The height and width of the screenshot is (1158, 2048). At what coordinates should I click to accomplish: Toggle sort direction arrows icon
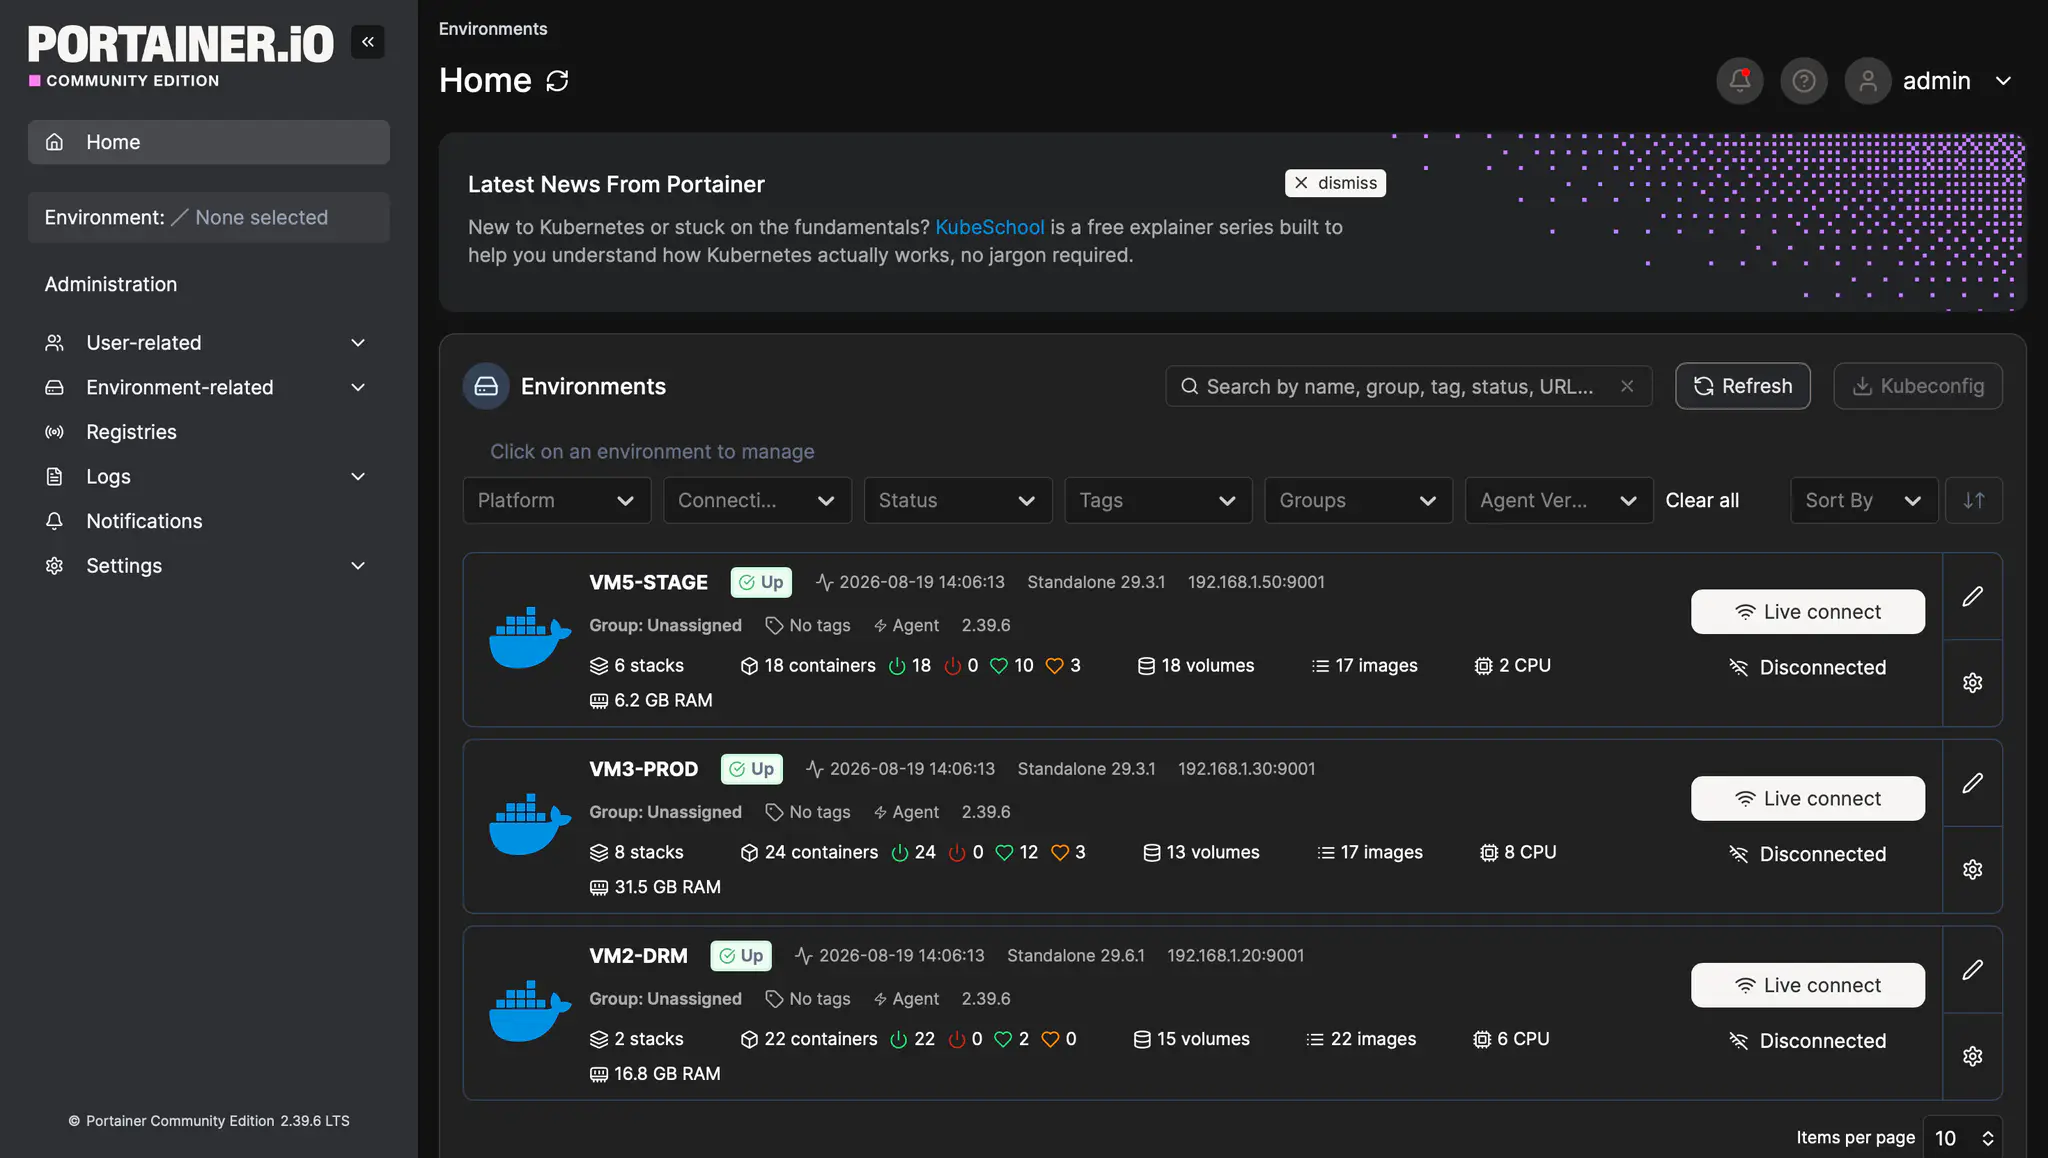1974,500
